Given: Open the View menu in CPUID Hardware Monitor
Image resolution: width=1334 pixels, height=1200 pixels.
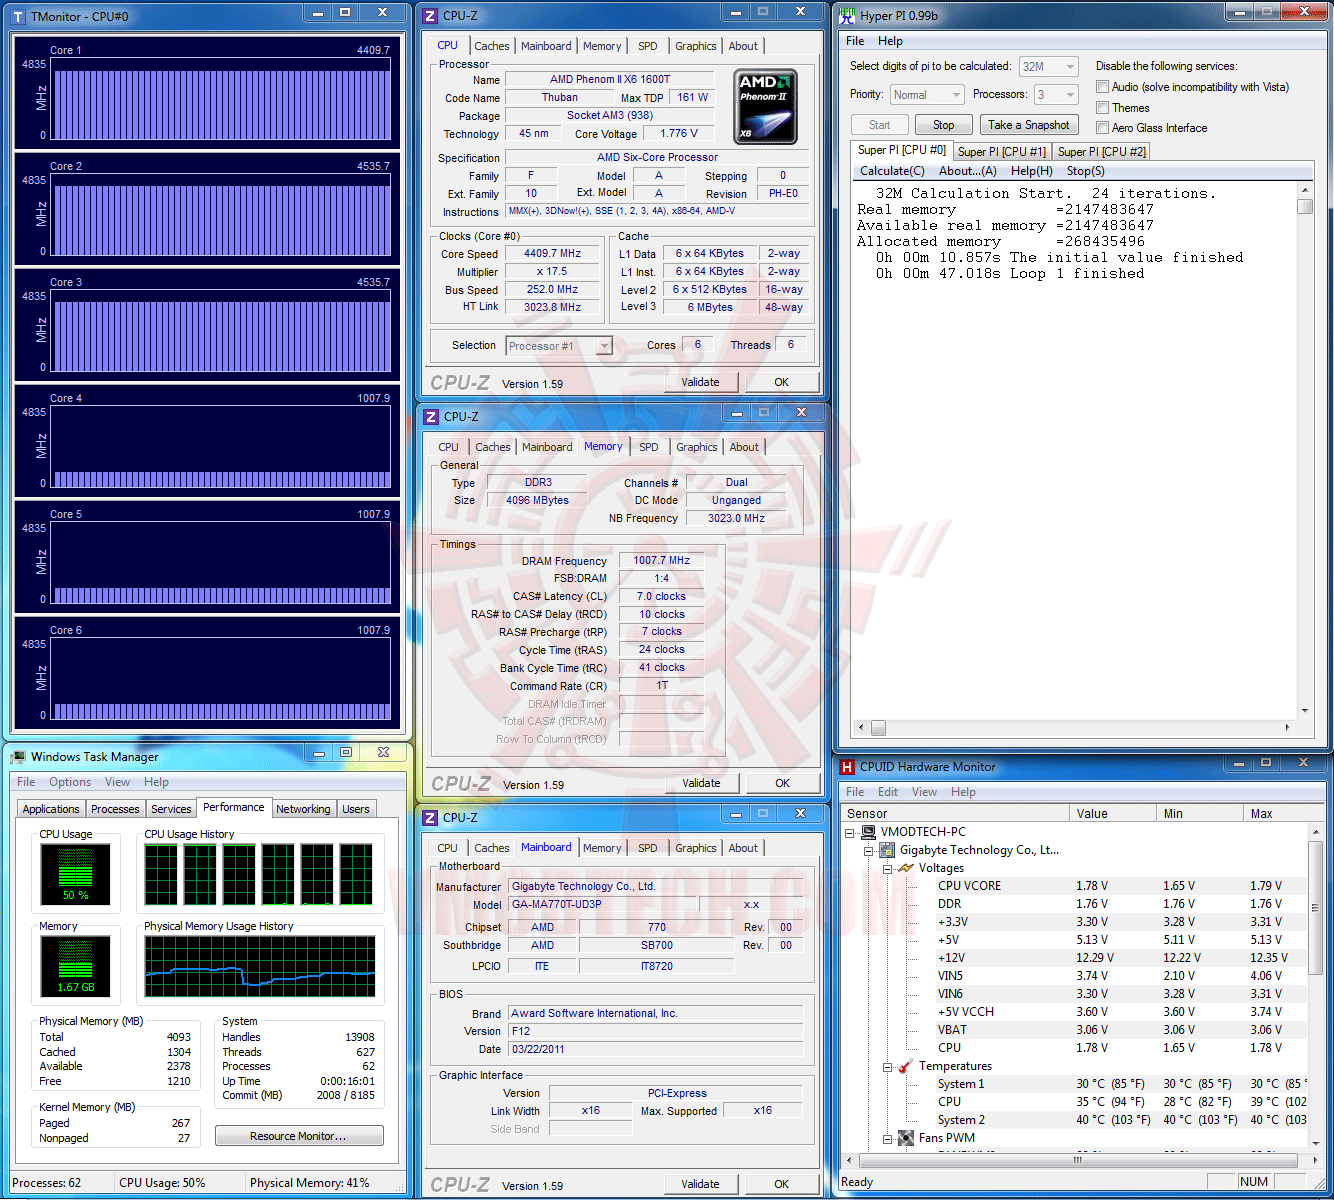Looking at the screenshot, I should [x=924, y=792].
